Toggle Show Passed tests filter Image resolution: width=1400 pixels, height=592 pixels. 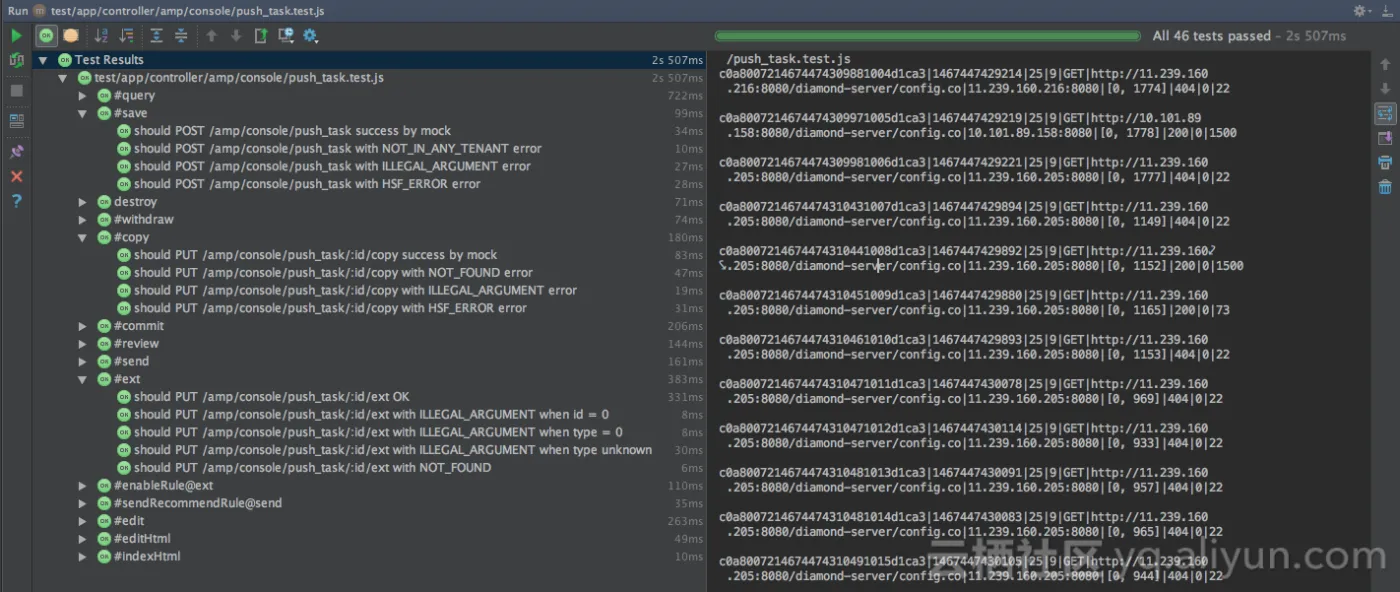47,36
